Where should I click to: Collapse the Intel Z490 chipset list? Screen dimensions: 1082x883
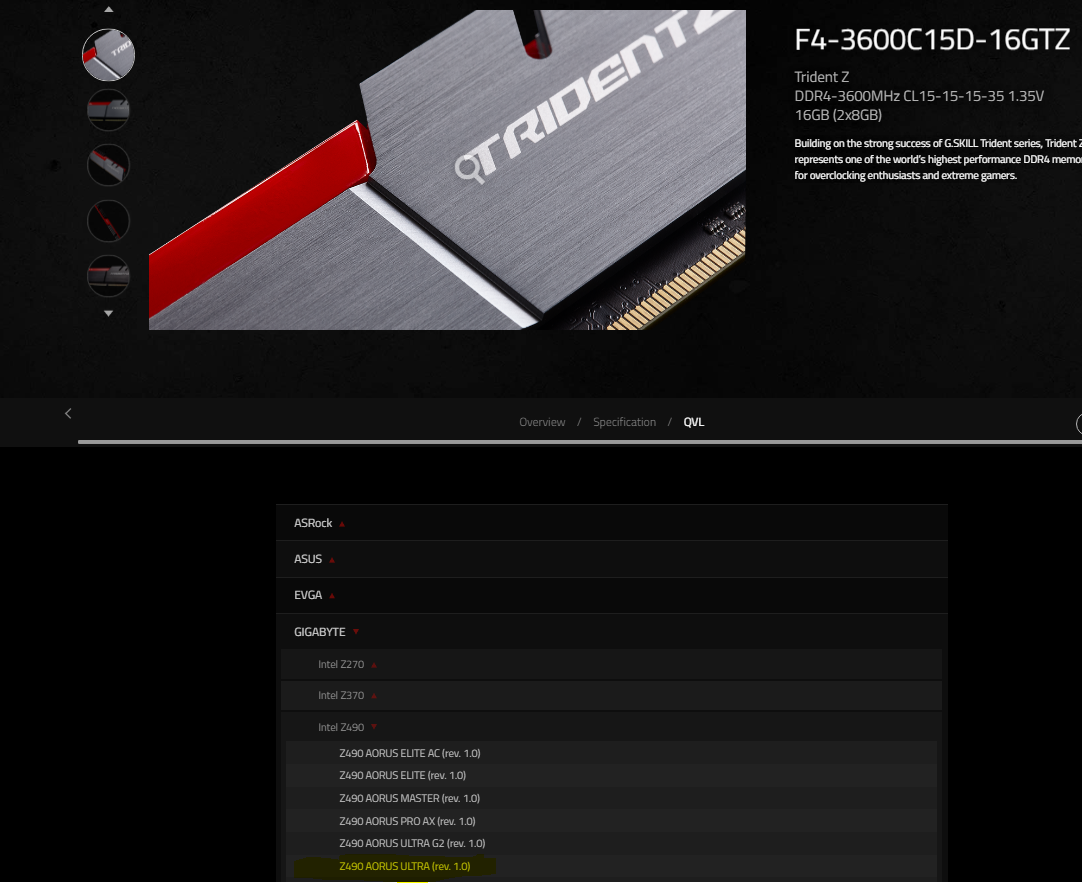click(x=611, y=727)
